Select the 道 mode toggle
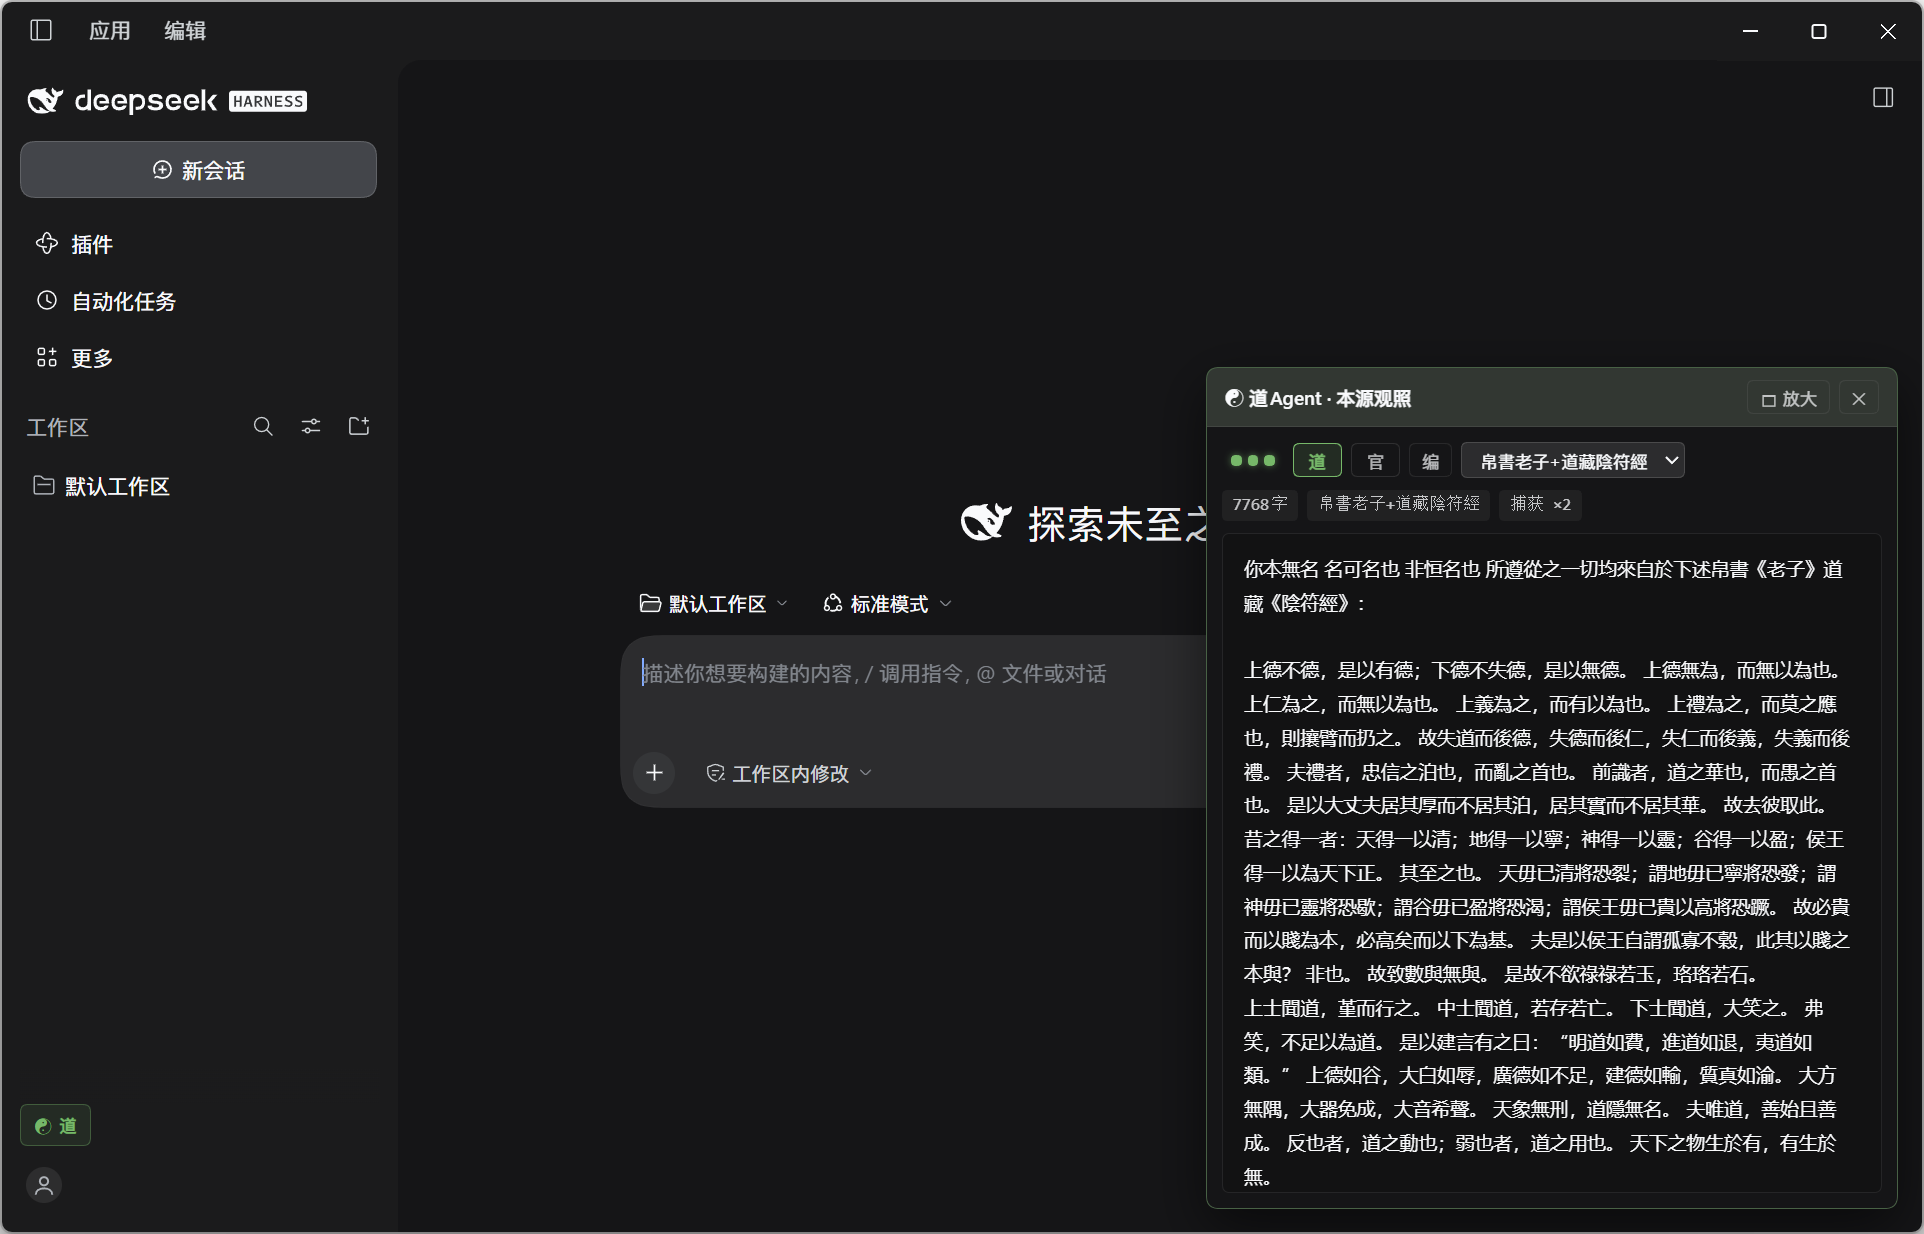Viewport: 1924px width, 1234px height. (x=1317, y=461)
